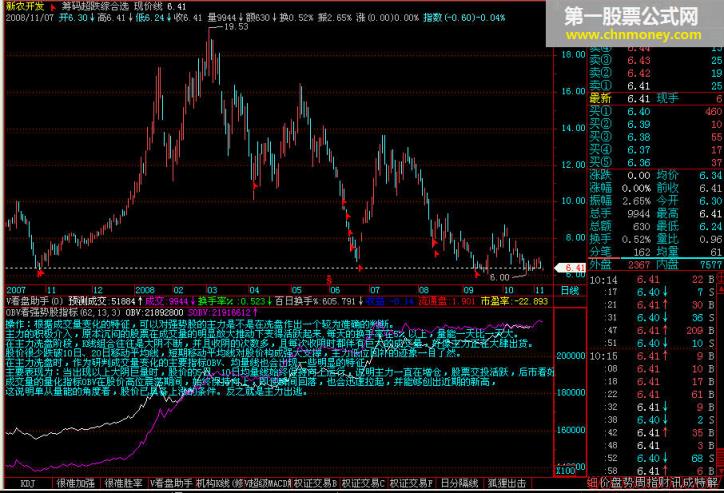Open the 讯 news side tab
This screenshot has height=493, width=724.
pyautogui.click(x=676, y=483)
